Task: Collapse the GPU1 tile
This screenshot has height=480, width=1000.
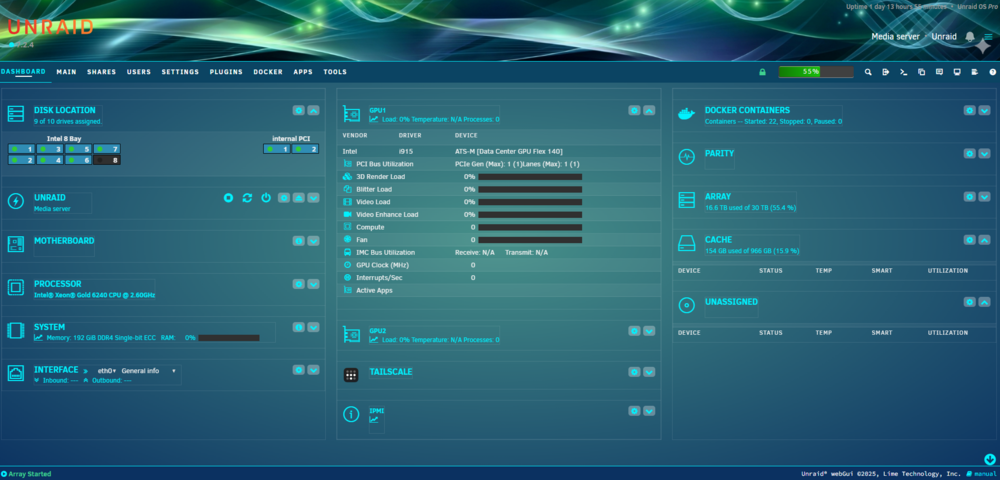Action: 649,110
